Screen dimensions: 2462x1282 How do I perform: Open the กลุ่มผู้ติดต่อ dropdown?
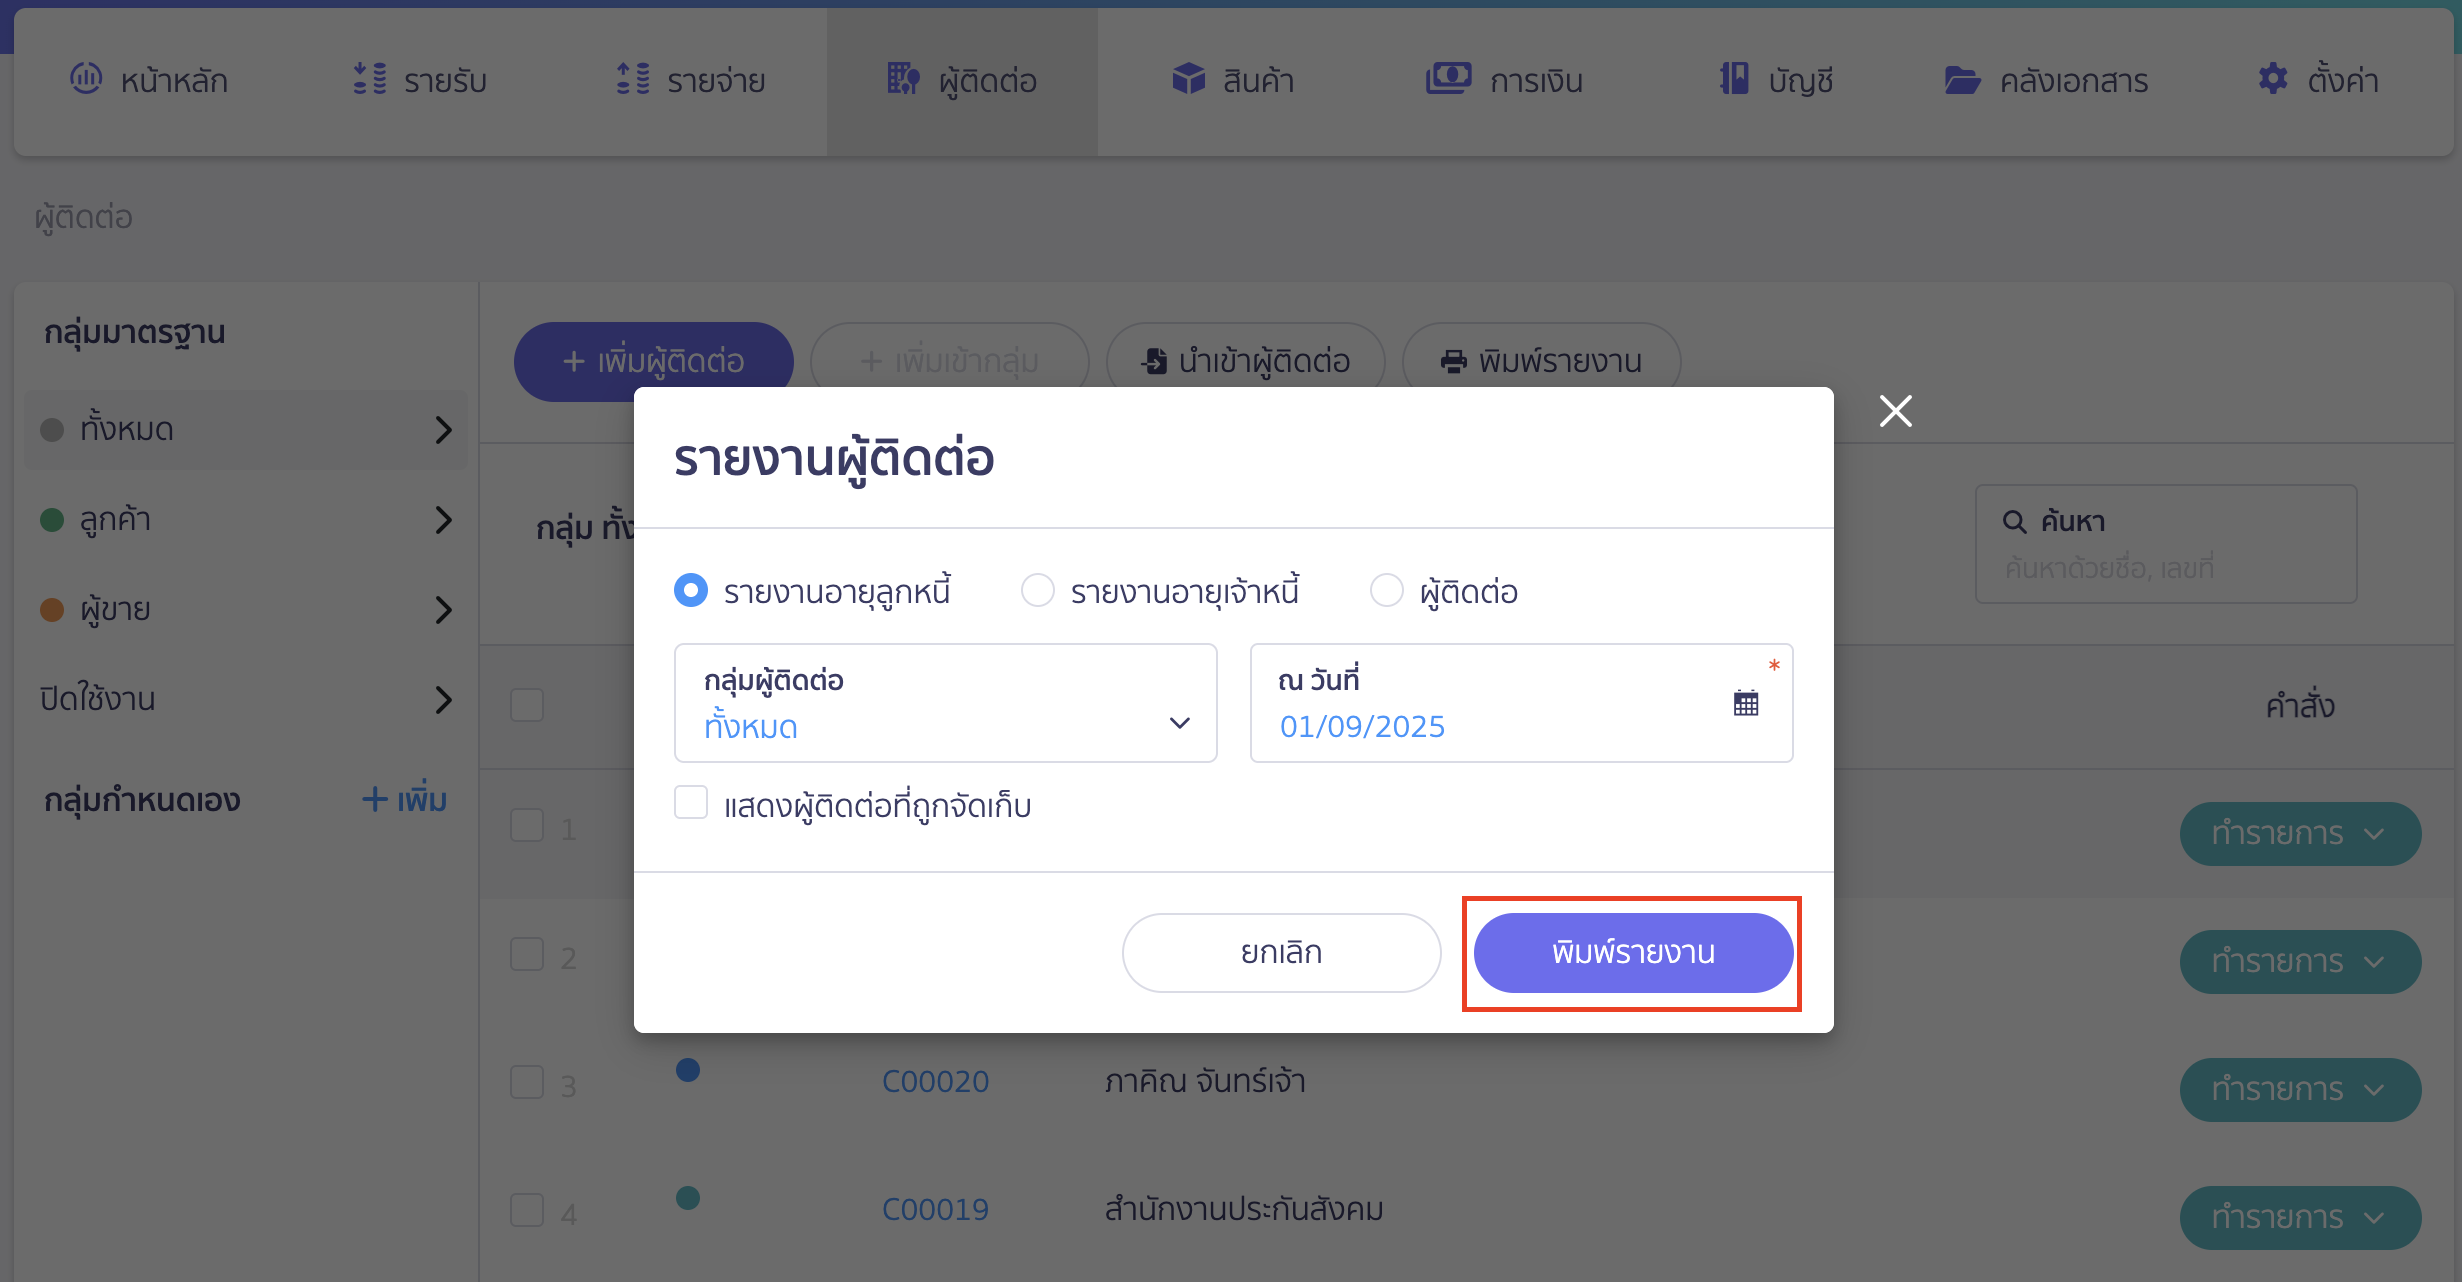(945, 703)
